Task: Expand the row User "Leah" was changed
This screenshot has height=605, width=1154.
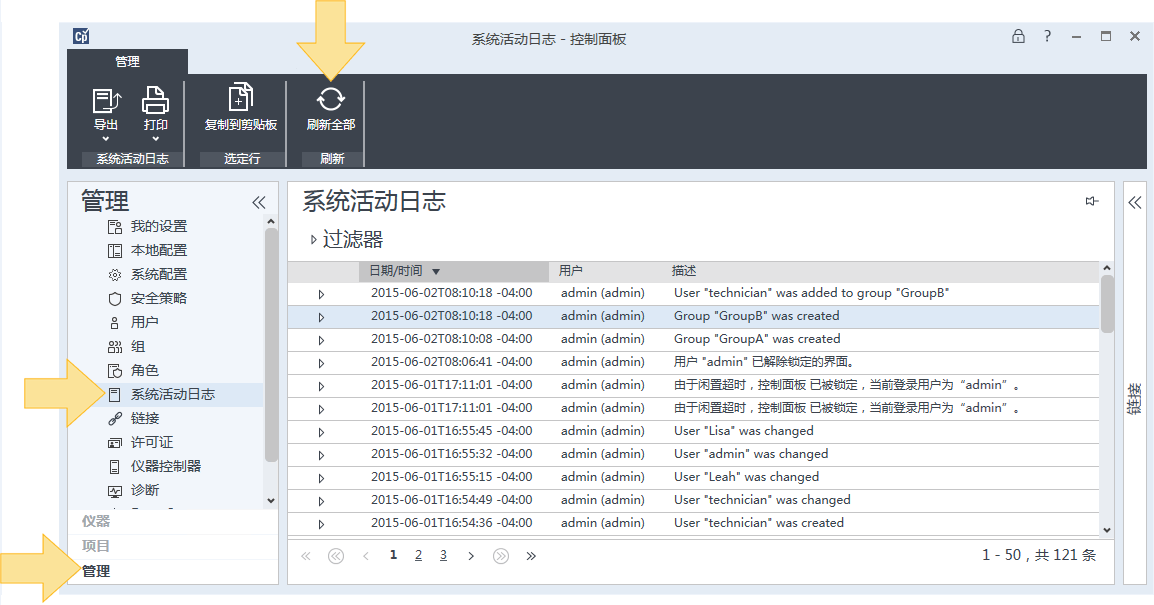Action: point(321,478)
